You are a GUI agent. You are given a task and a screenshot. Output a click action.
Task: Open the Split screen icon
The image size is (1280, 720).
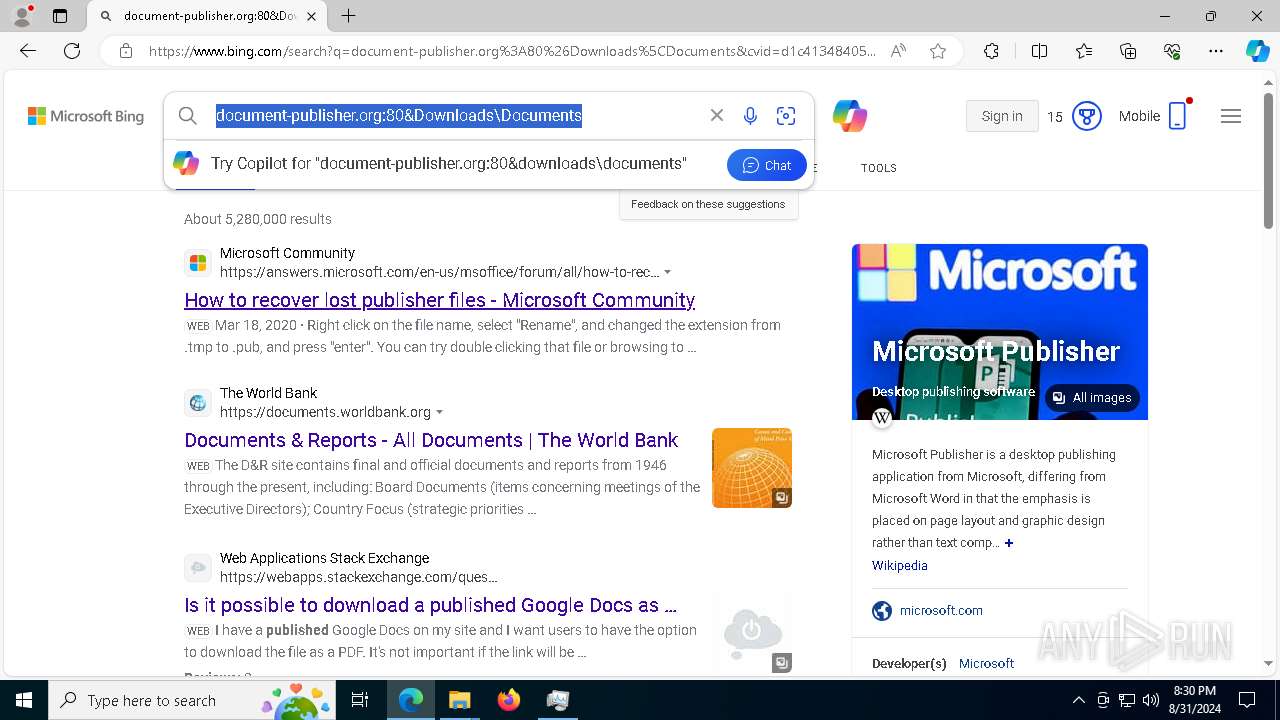(x=1039, y=51)
